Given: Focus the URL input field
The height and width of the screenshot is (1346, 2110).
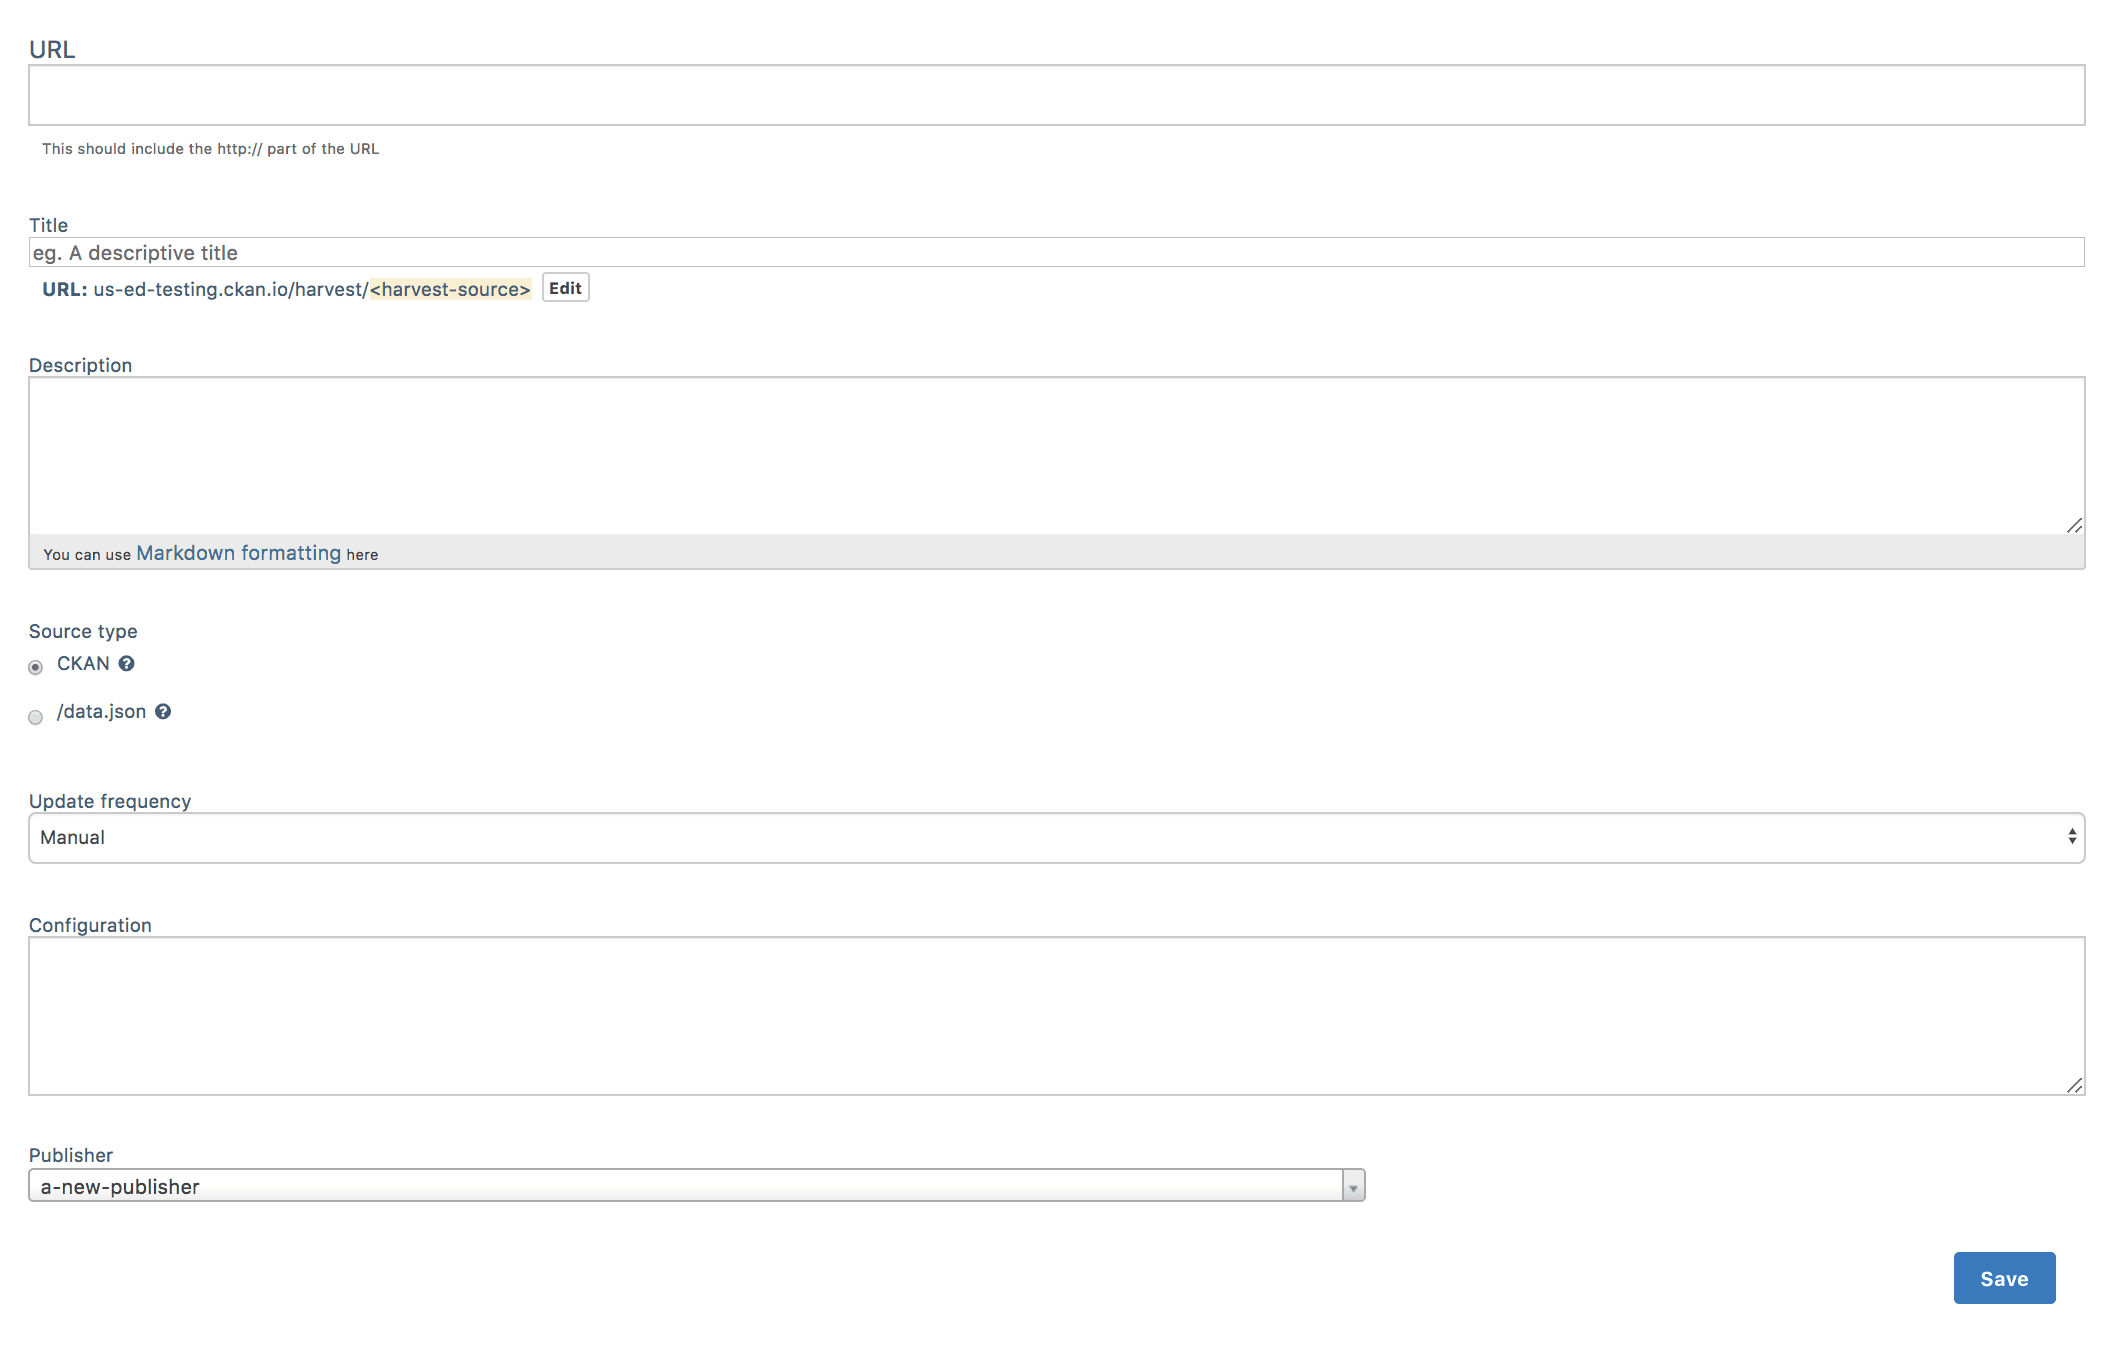Looking at the screenshot, I should [x=1055, y=95].
